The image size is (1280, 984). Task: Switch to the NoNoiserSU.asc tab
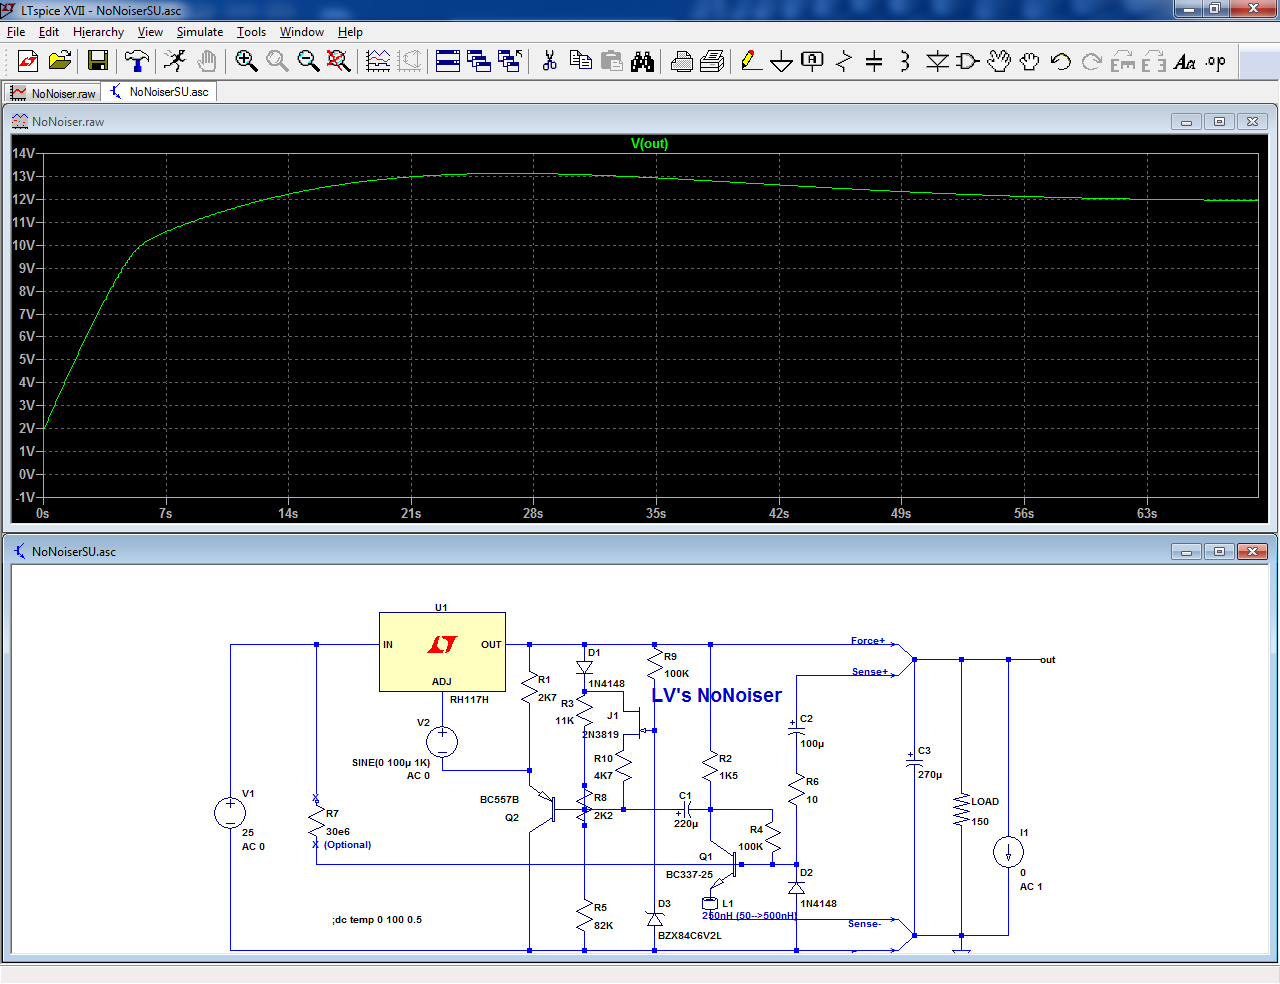pyautogui.click(x=159, y=92)
